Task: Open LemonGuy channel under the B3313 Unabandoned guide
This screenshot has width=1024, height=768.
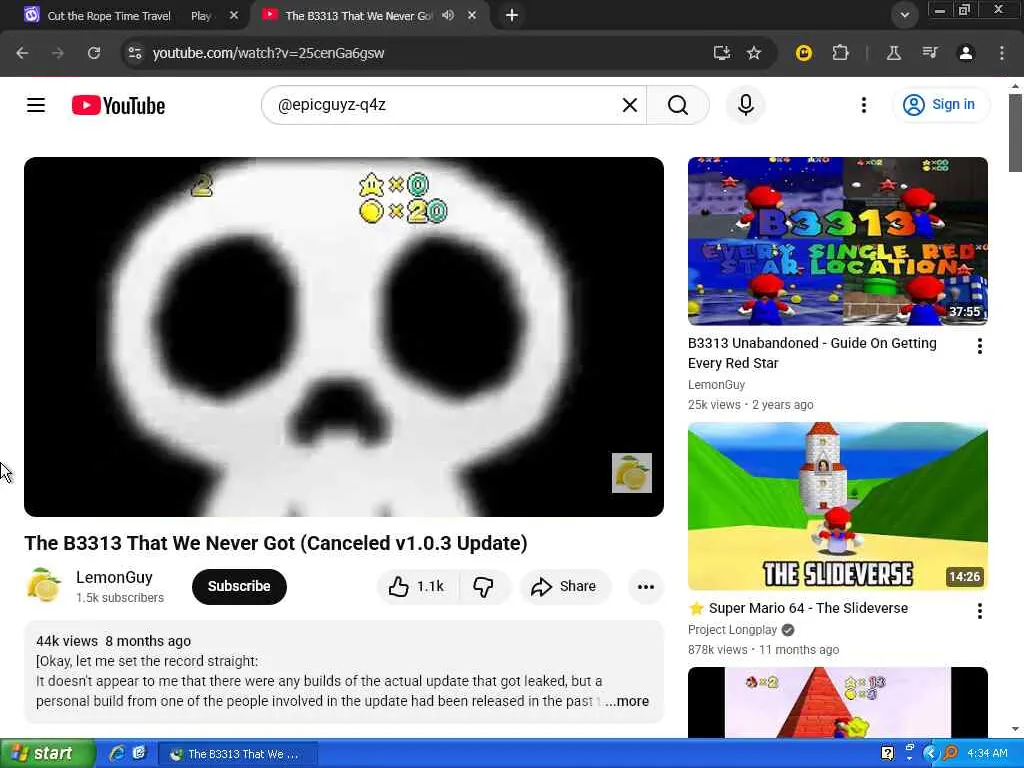Action: click(716, 385)
